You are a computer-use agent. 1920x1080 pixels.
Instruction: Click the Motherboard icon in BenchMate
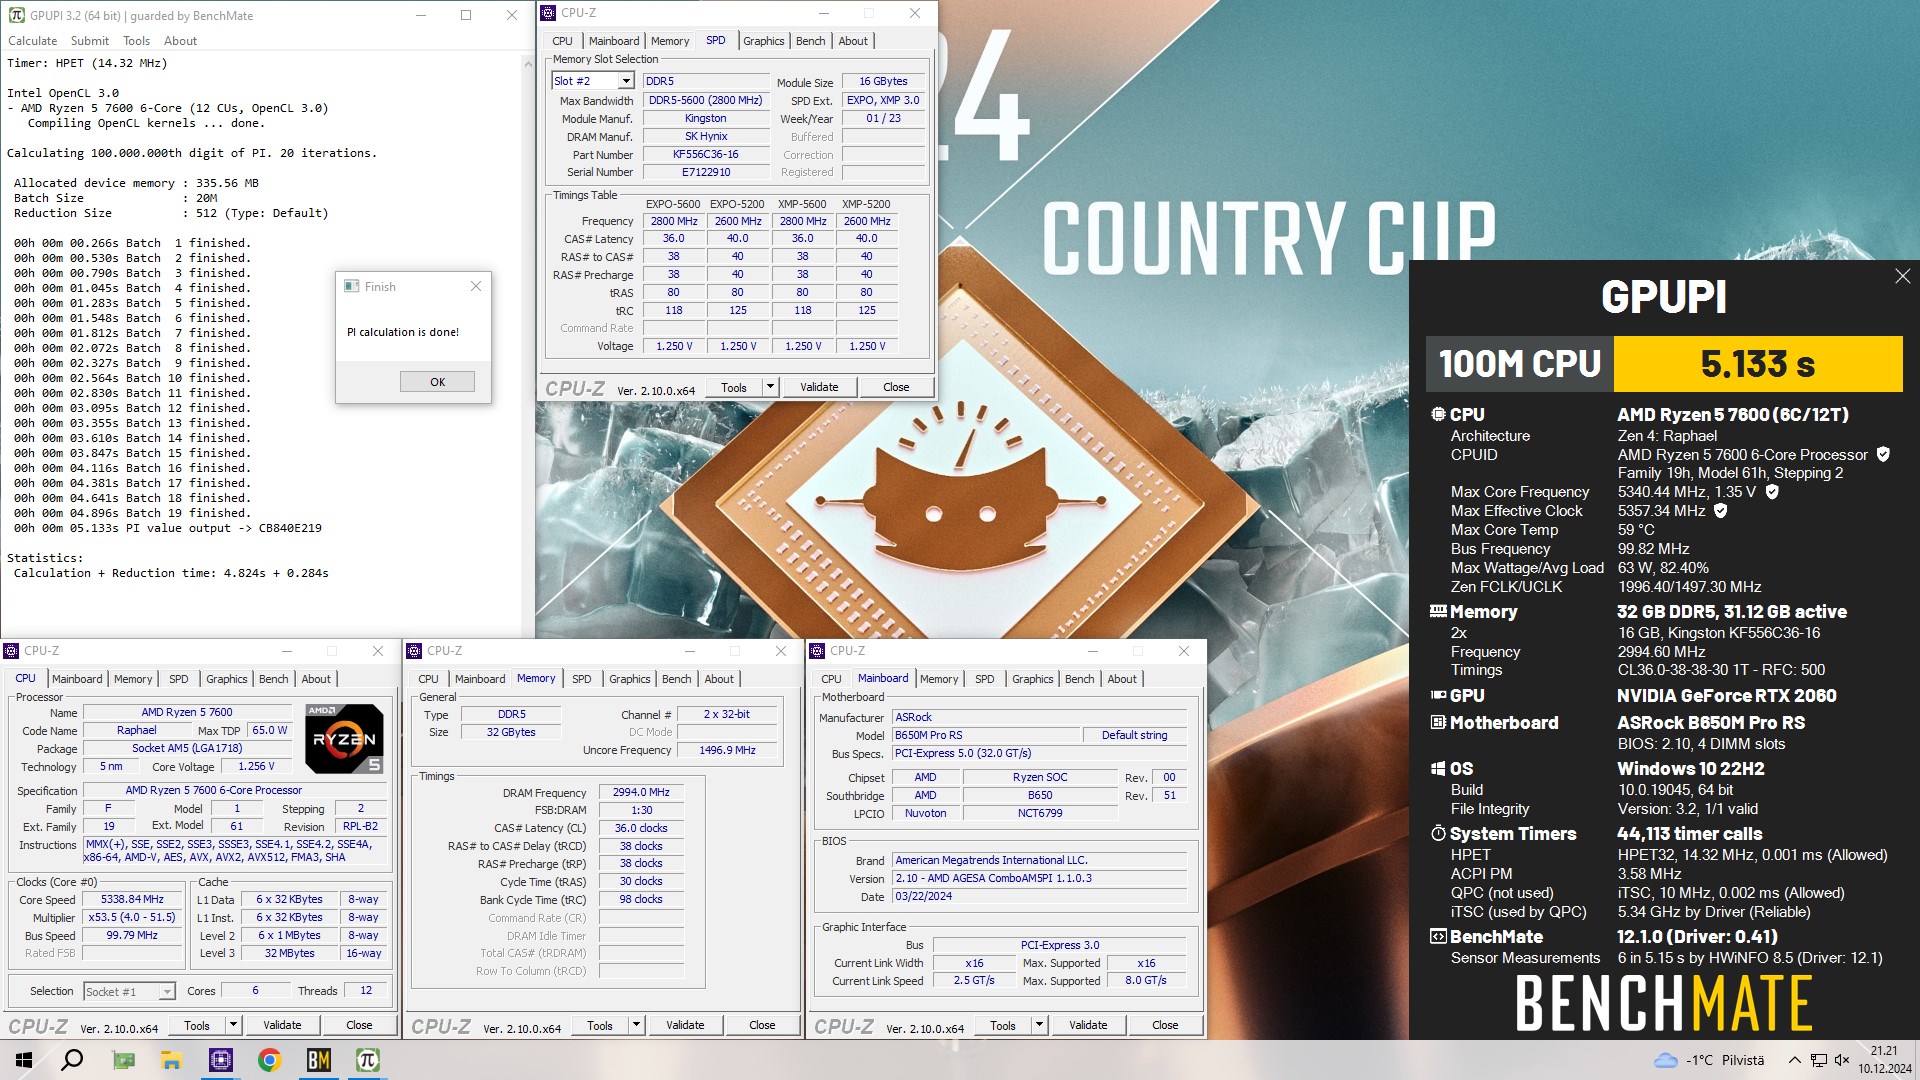[x=1438, y=722]
